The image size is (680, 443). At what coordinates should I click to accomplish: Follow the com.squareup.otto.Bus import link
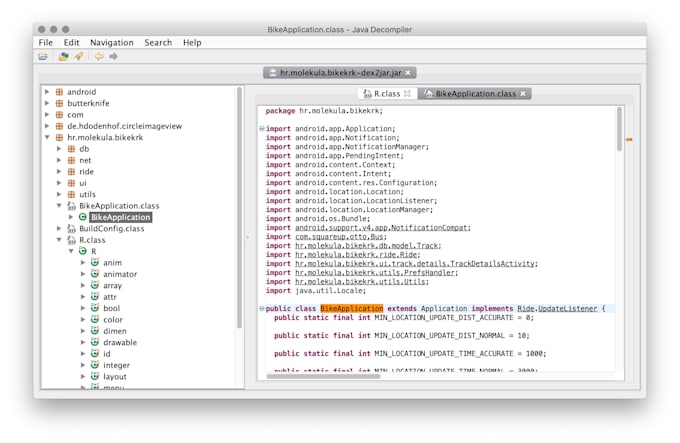tap(340, 237)
